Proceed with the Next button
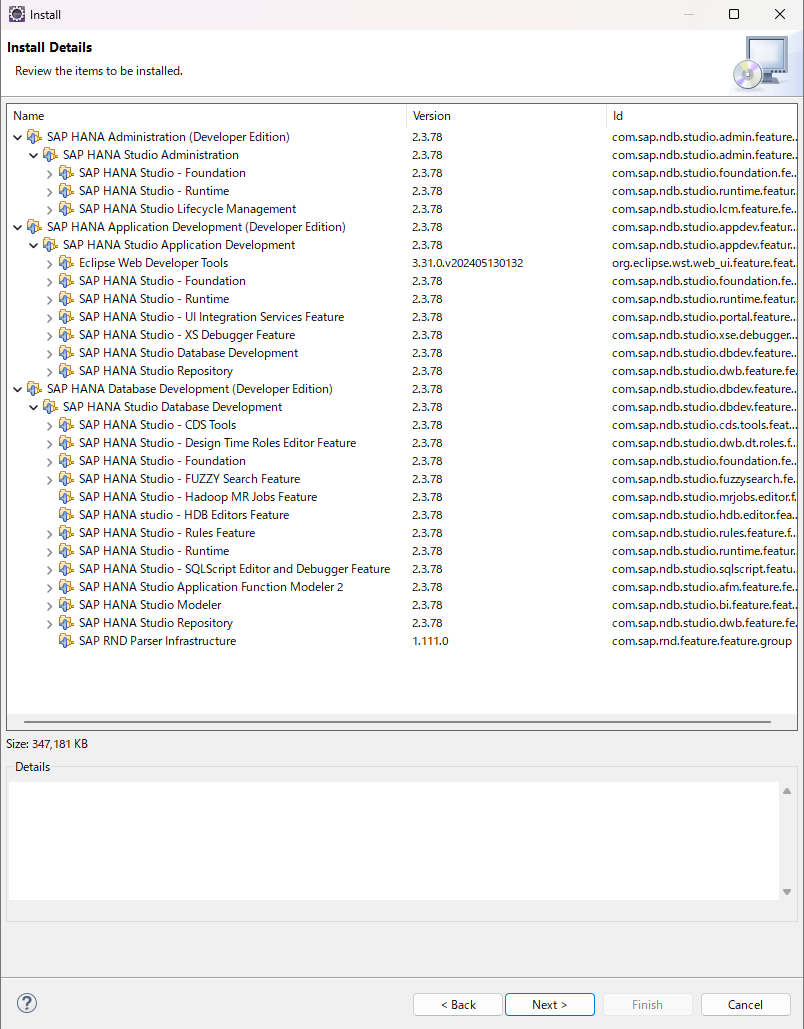Viewport: 804px width, 1029px height. tap(549, 1004)
